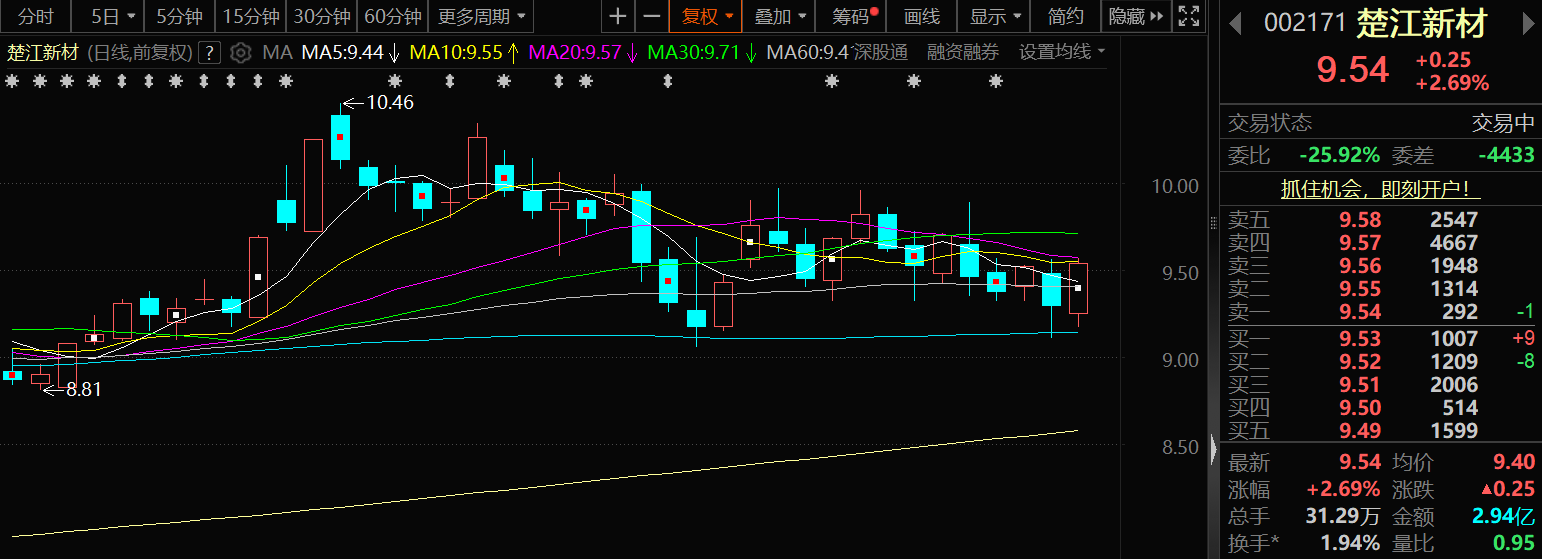This screenshot has width=1542, height=559.
Task: Open MA indicator gear settings
Action: coord(240,53)
